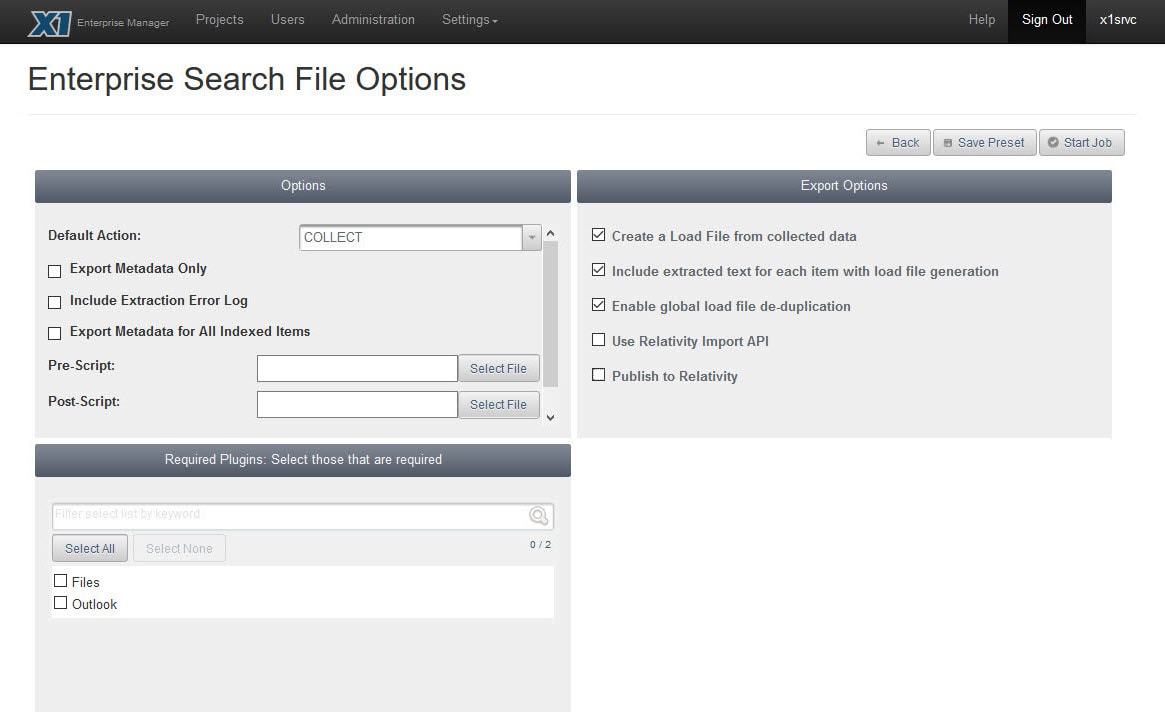Go to the Administration page
Image resolution: width=1165 pixels, height=721 pixels.
373,20
